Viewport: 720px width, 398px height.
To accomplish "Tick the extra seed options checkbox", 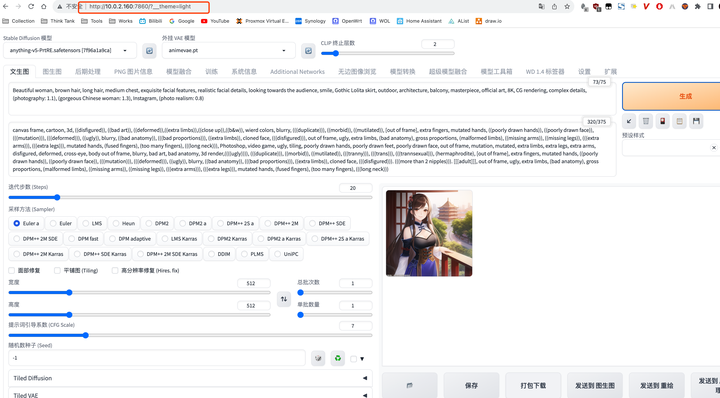I will [354, 359].
